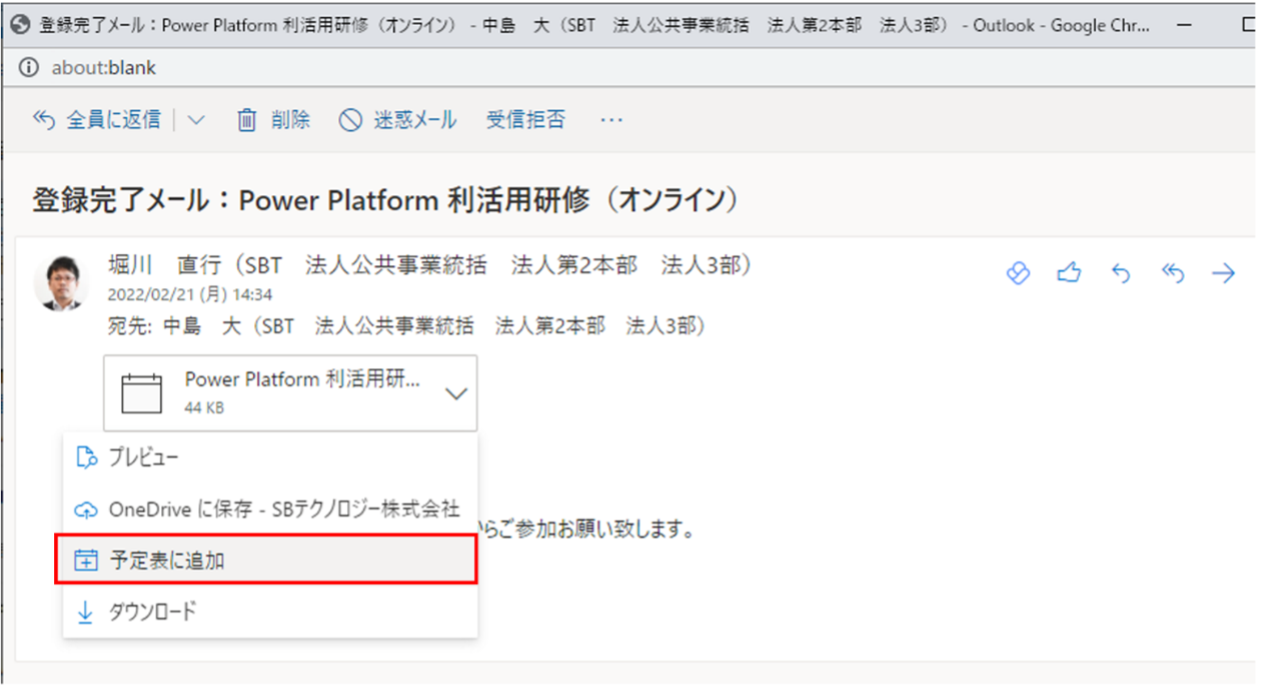Click the attachment size 44 KB text
The height and width of the screenshot is (690, 1261).
pos(204,408)
